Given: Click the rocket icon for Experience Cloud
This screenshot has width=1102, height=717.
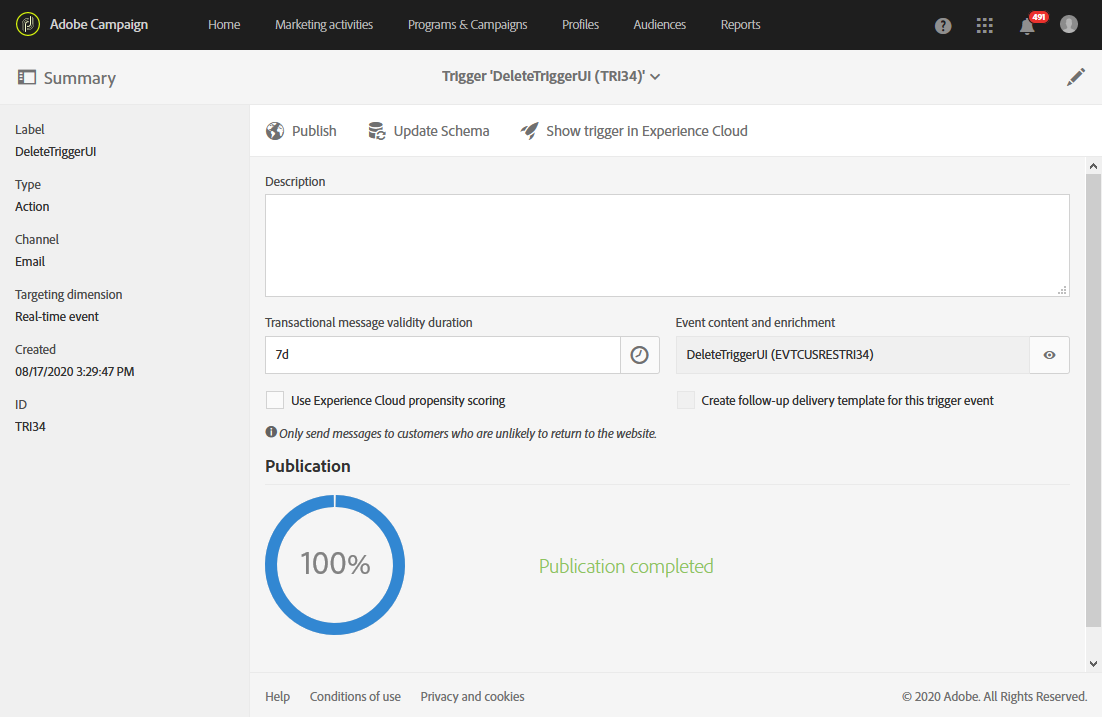Looking at the screenshot, I should (529, 131).
